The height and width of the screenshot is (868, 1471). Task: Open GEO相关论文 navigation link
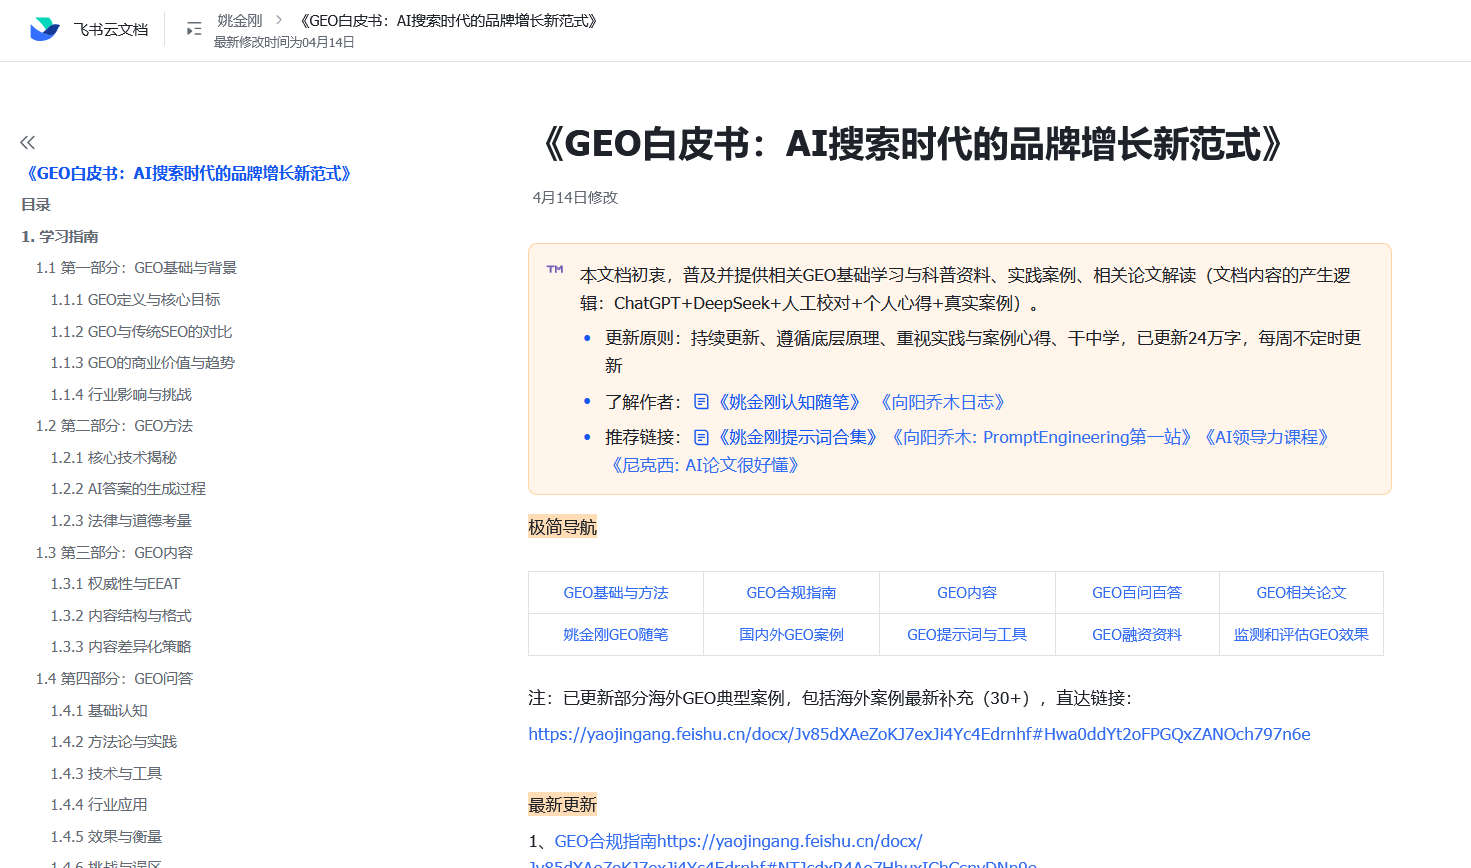click(x=1301, y=593)
